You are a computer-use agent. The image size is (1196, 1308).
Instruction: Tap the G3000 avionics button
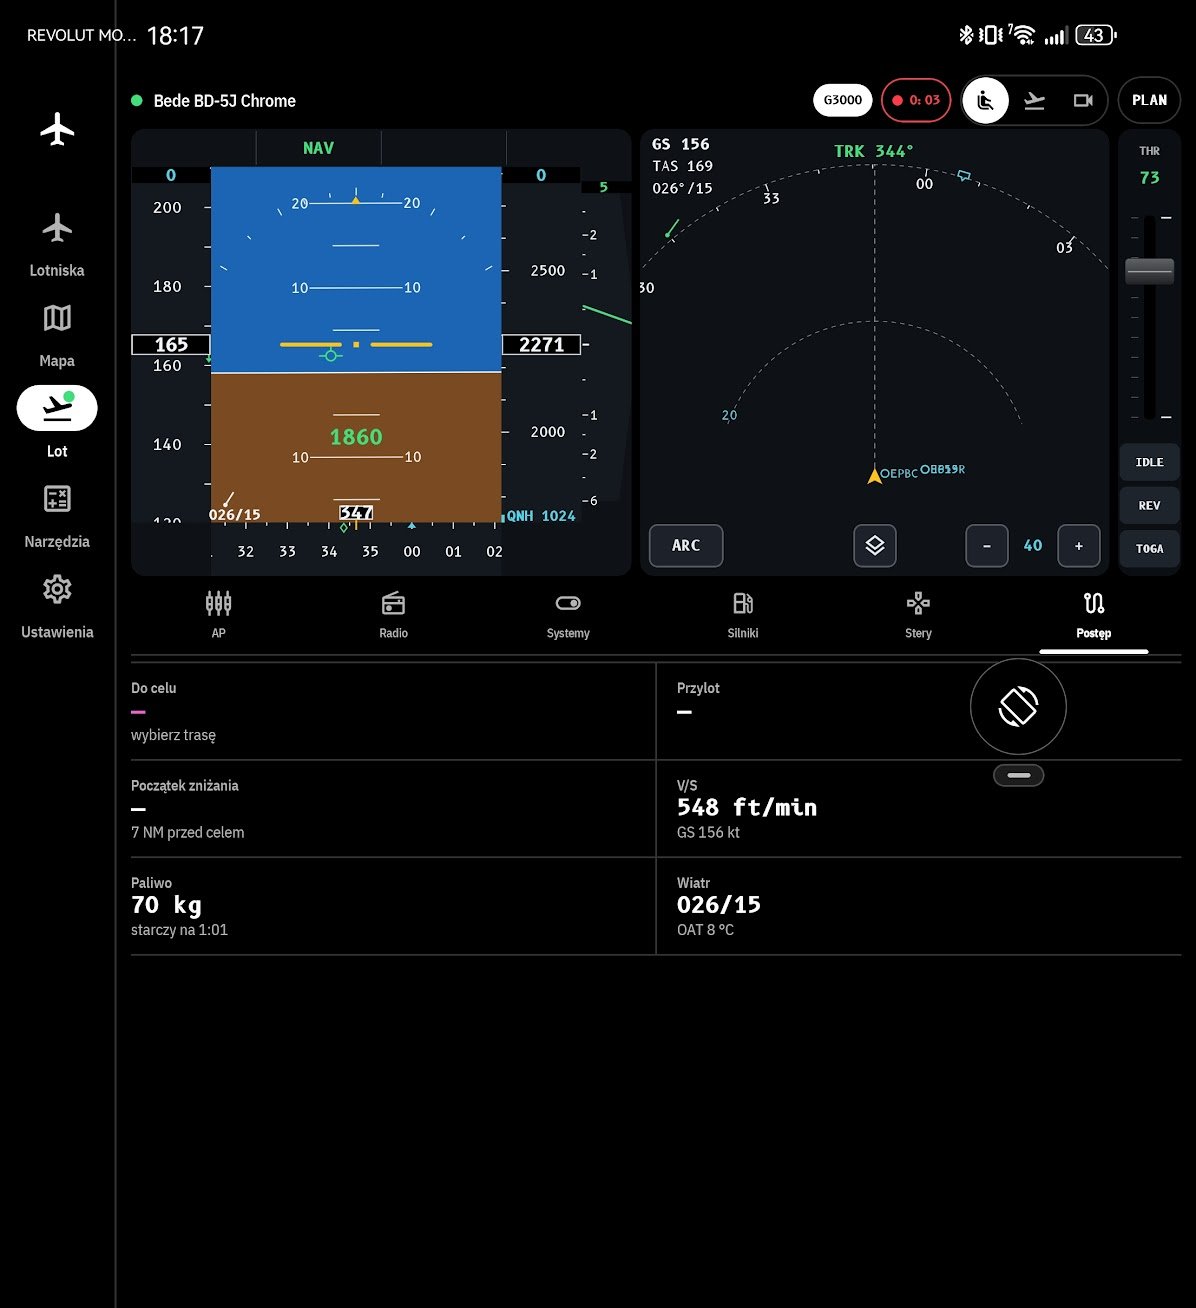pyautogui.click(x=843, y=100)
